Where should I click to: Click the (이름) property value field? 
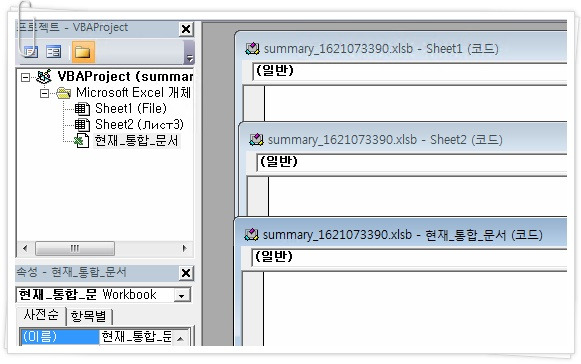point(136,337)
